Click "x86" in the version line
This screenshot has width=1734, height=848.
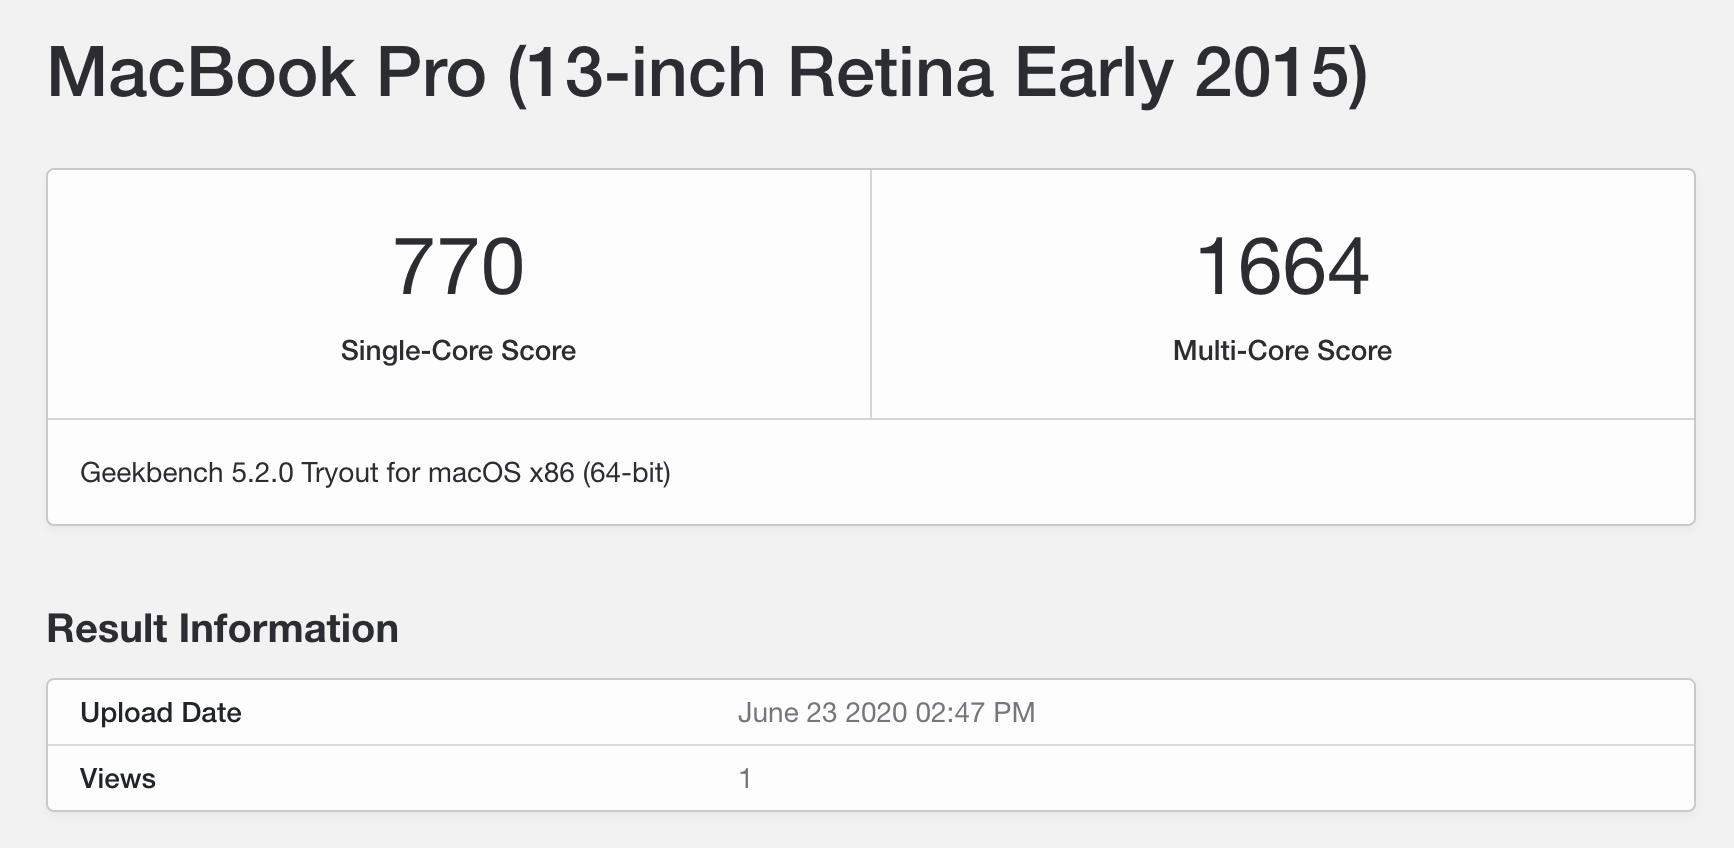(551, 473)
